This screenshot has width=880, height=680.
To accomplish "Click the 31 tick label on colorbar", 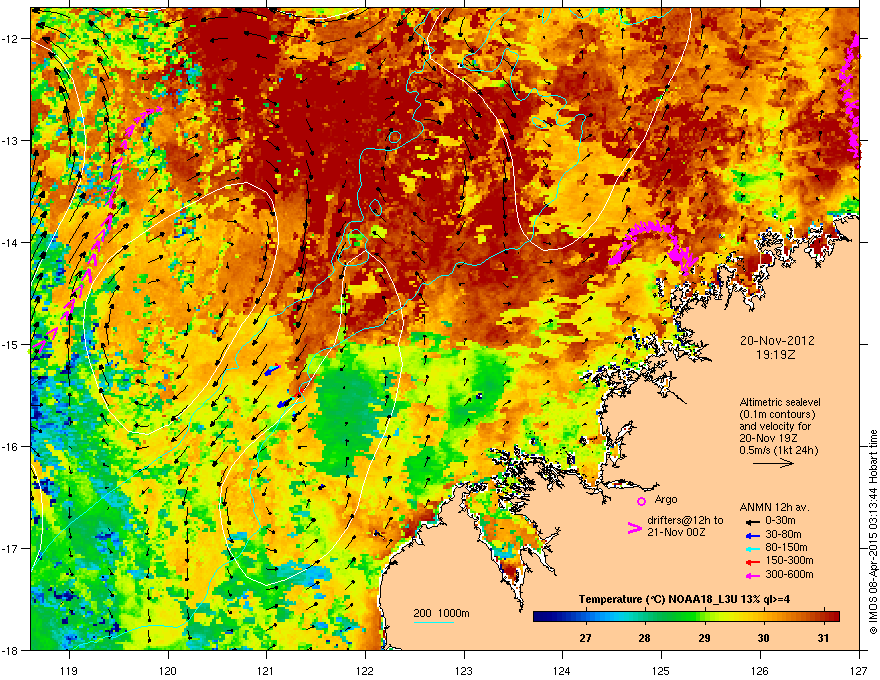I will click(823, 638).
